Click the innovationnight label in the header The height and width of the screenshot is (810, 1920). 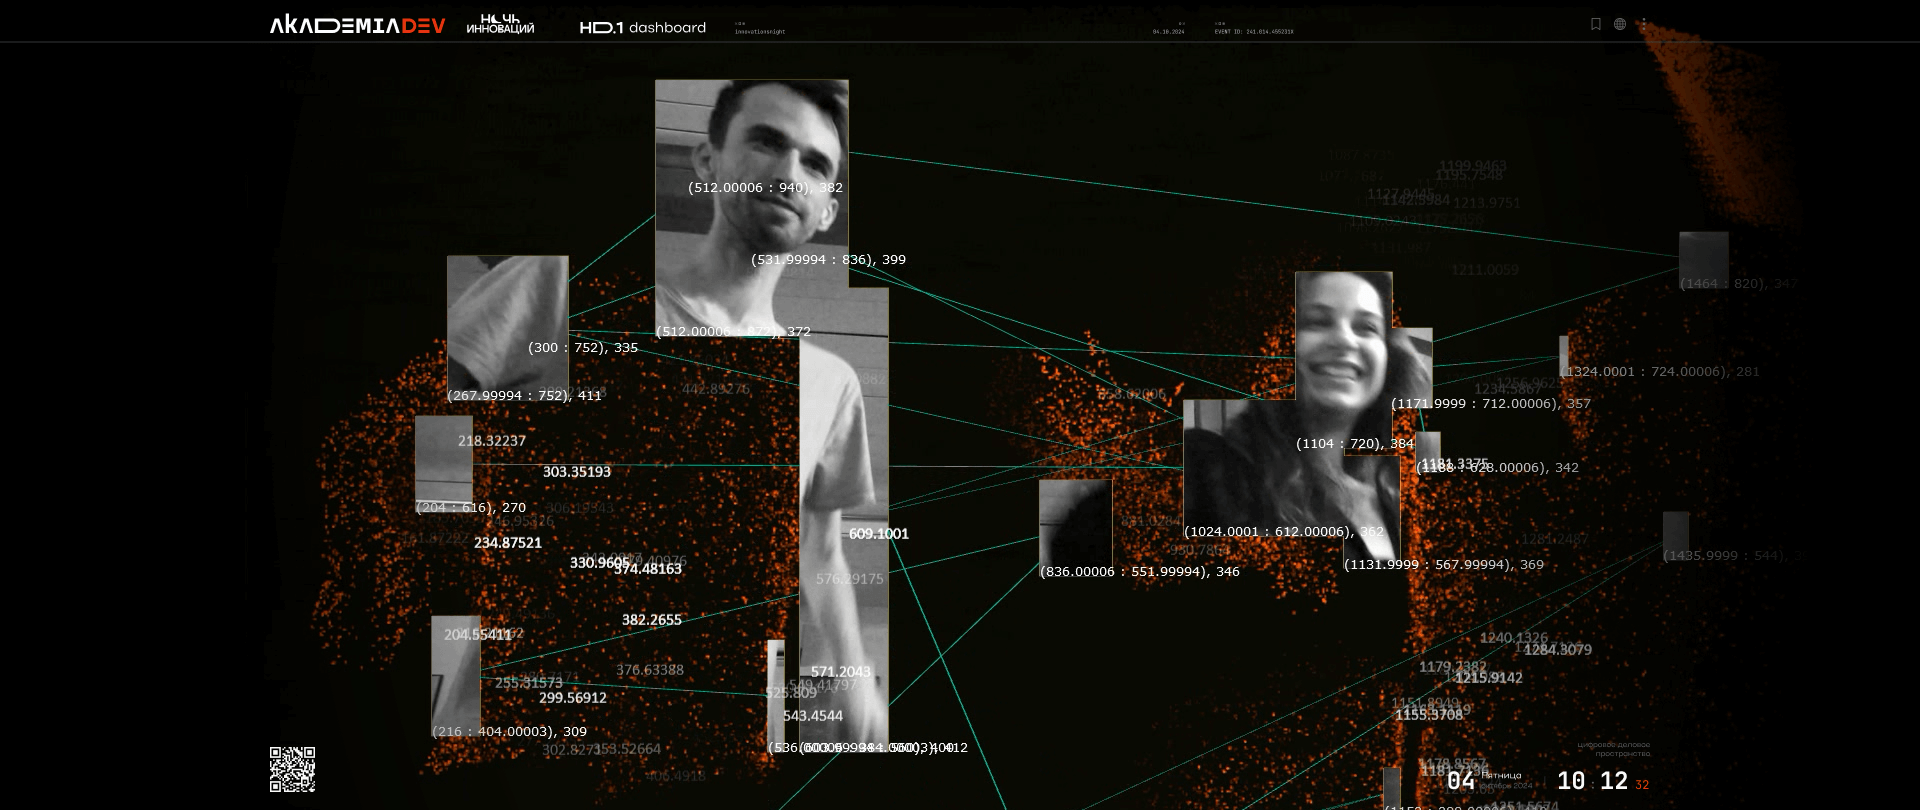click(x=759, y=32)
